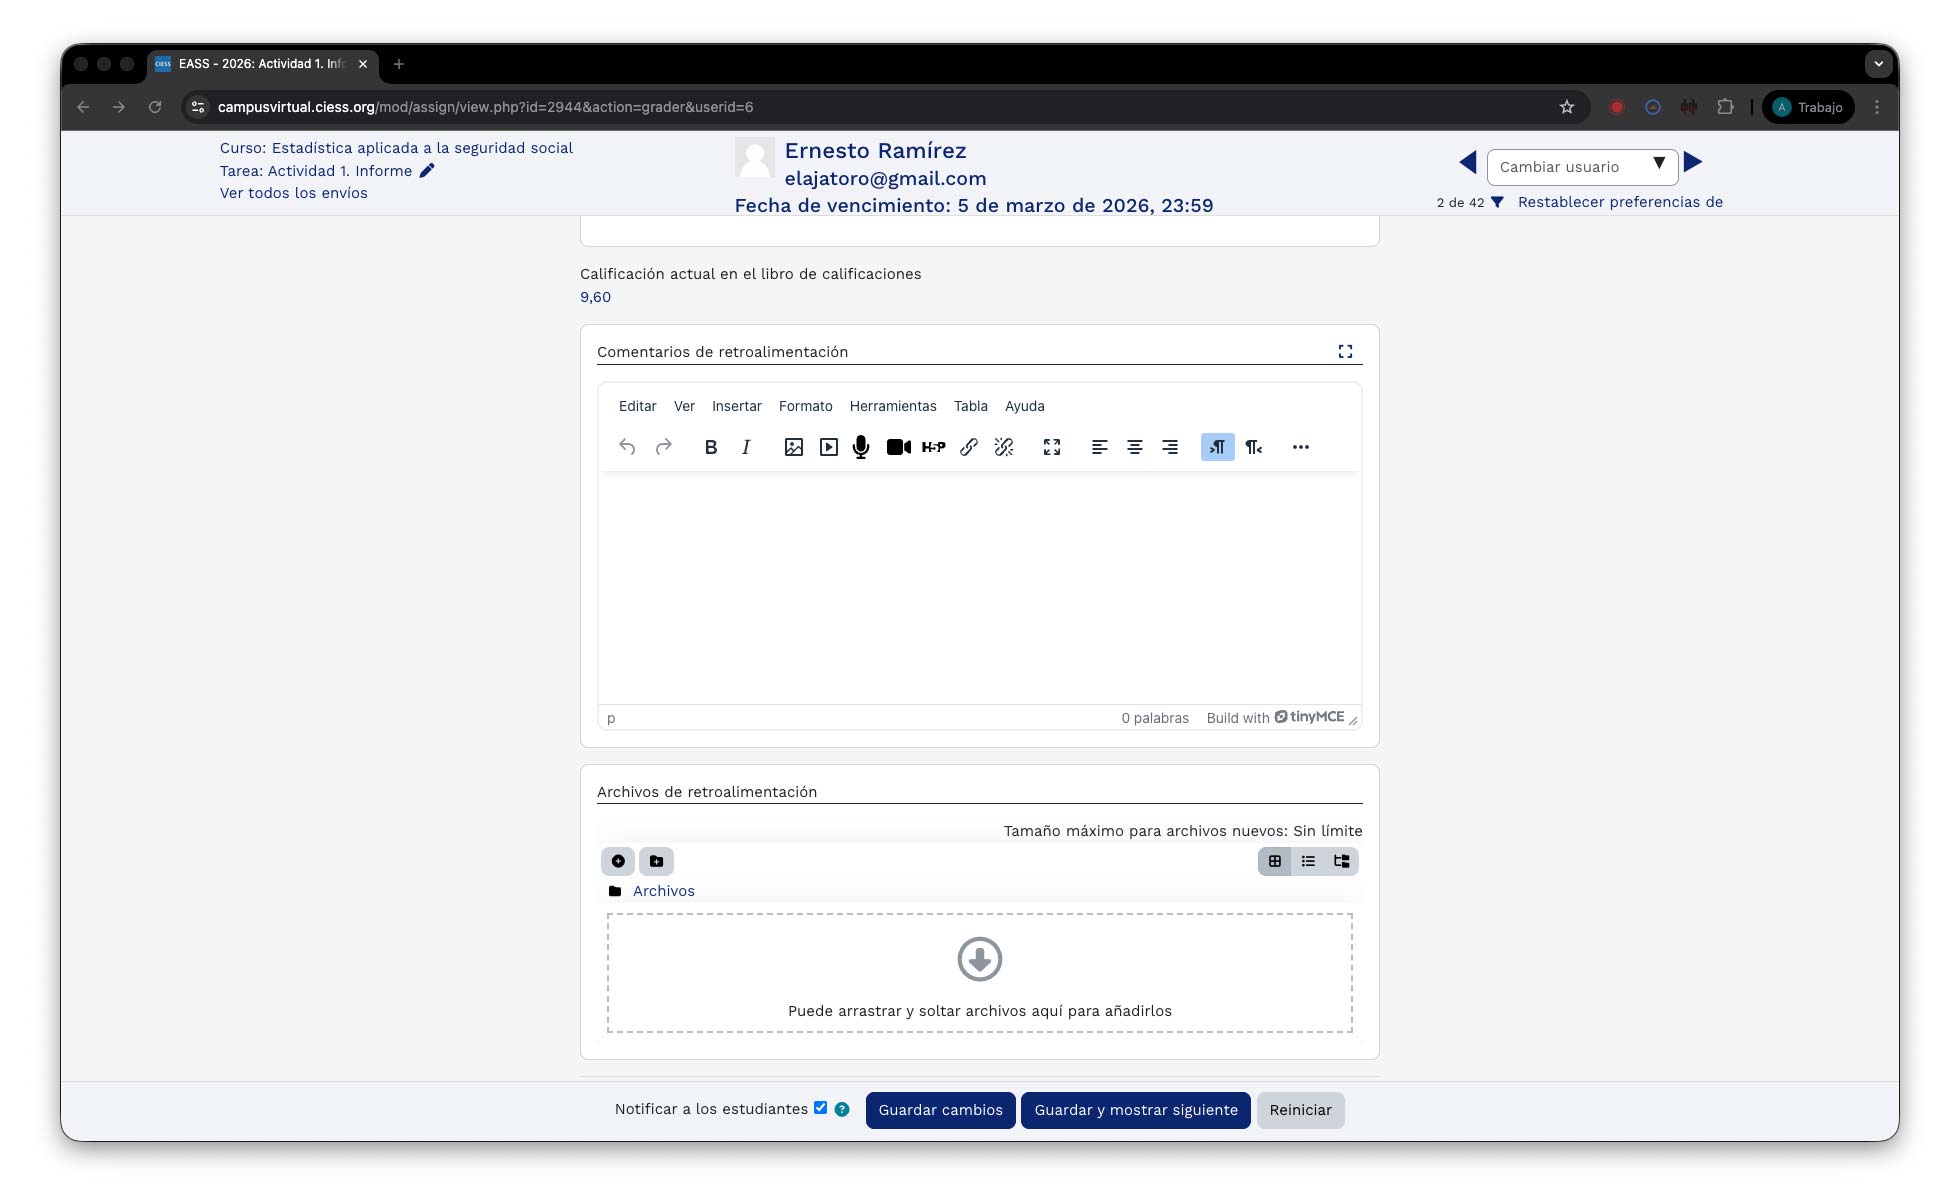Expand filter arrow next to 2 de 42
Viewport: 1957px width, 1193px height.
[x=1497, y=202]
